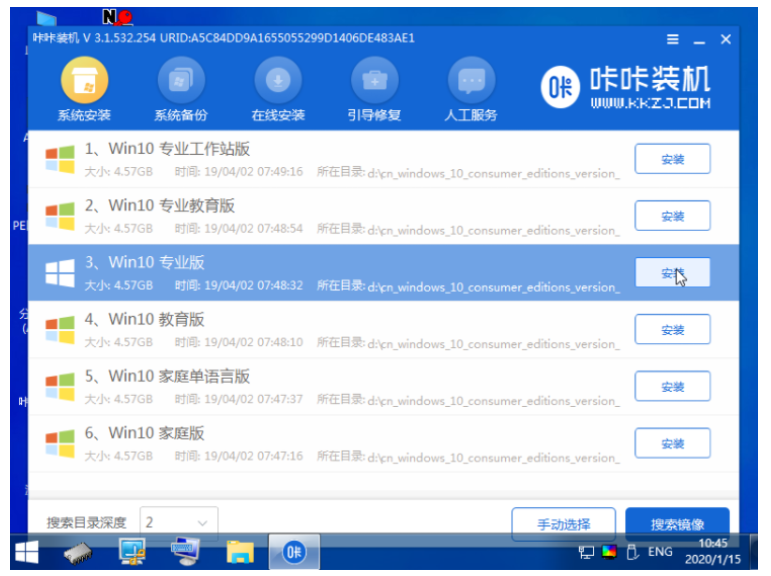This screenshot has height=576, width=771.
Task: Select the 在线安装 online install icon
Action: 278,80
